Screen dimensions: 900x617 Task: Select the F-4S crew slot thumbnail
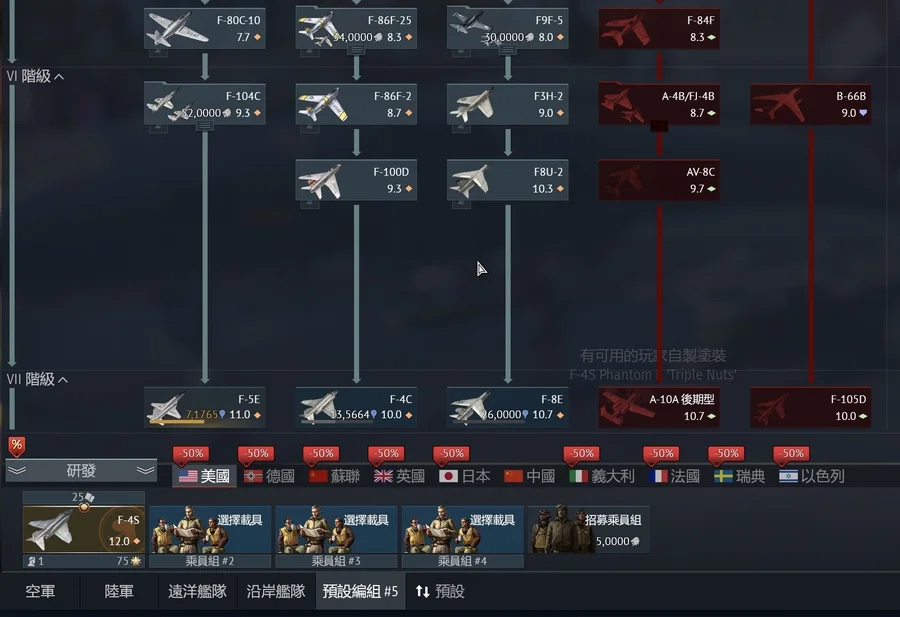pyautogui.click(x=84, y=529)
